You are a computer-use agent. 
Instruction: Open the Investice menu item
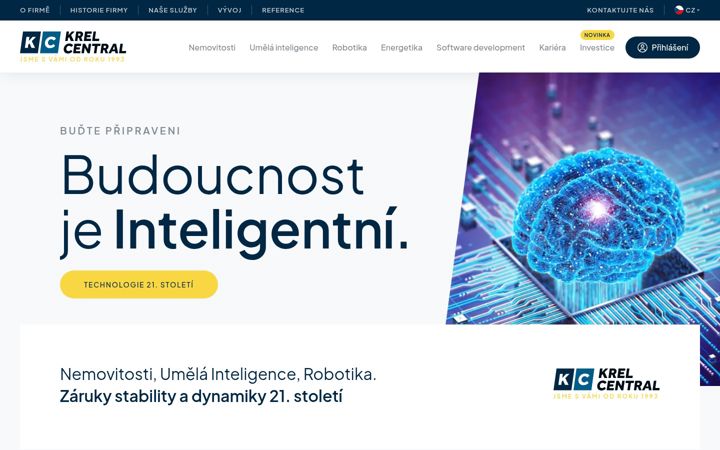597,48
